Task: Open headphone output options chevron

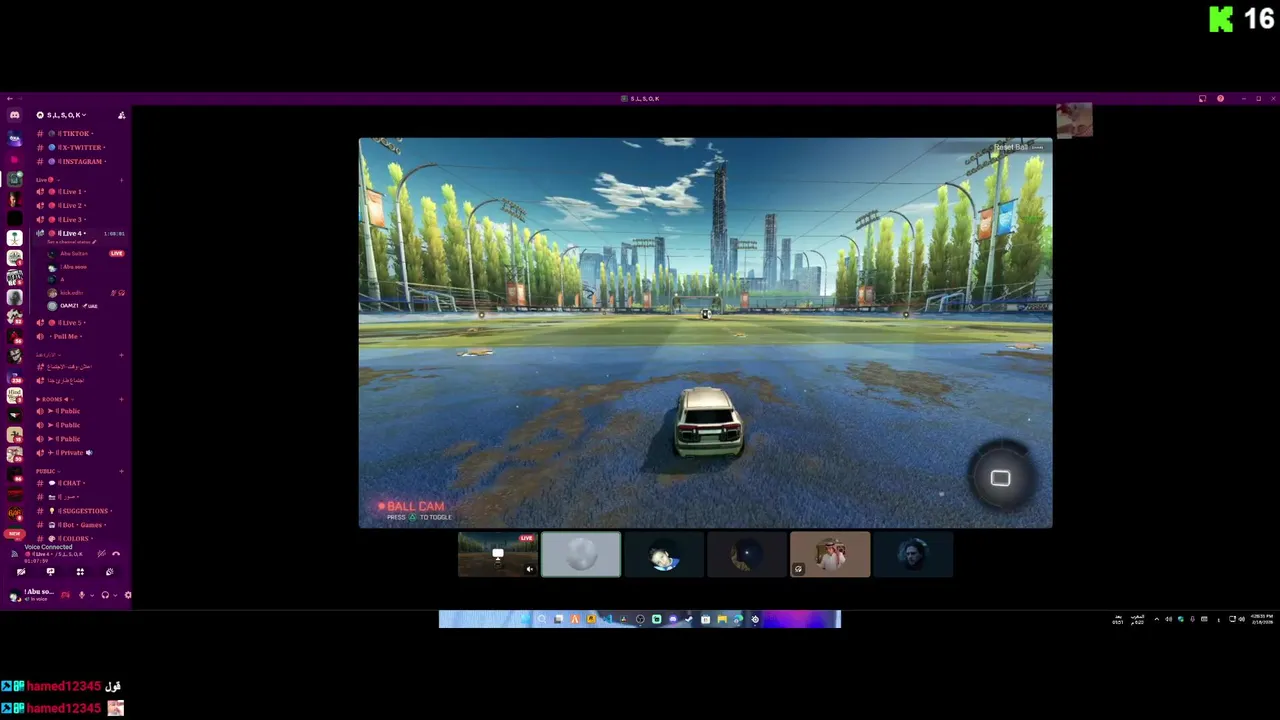Action: click(x=115, y=595)
